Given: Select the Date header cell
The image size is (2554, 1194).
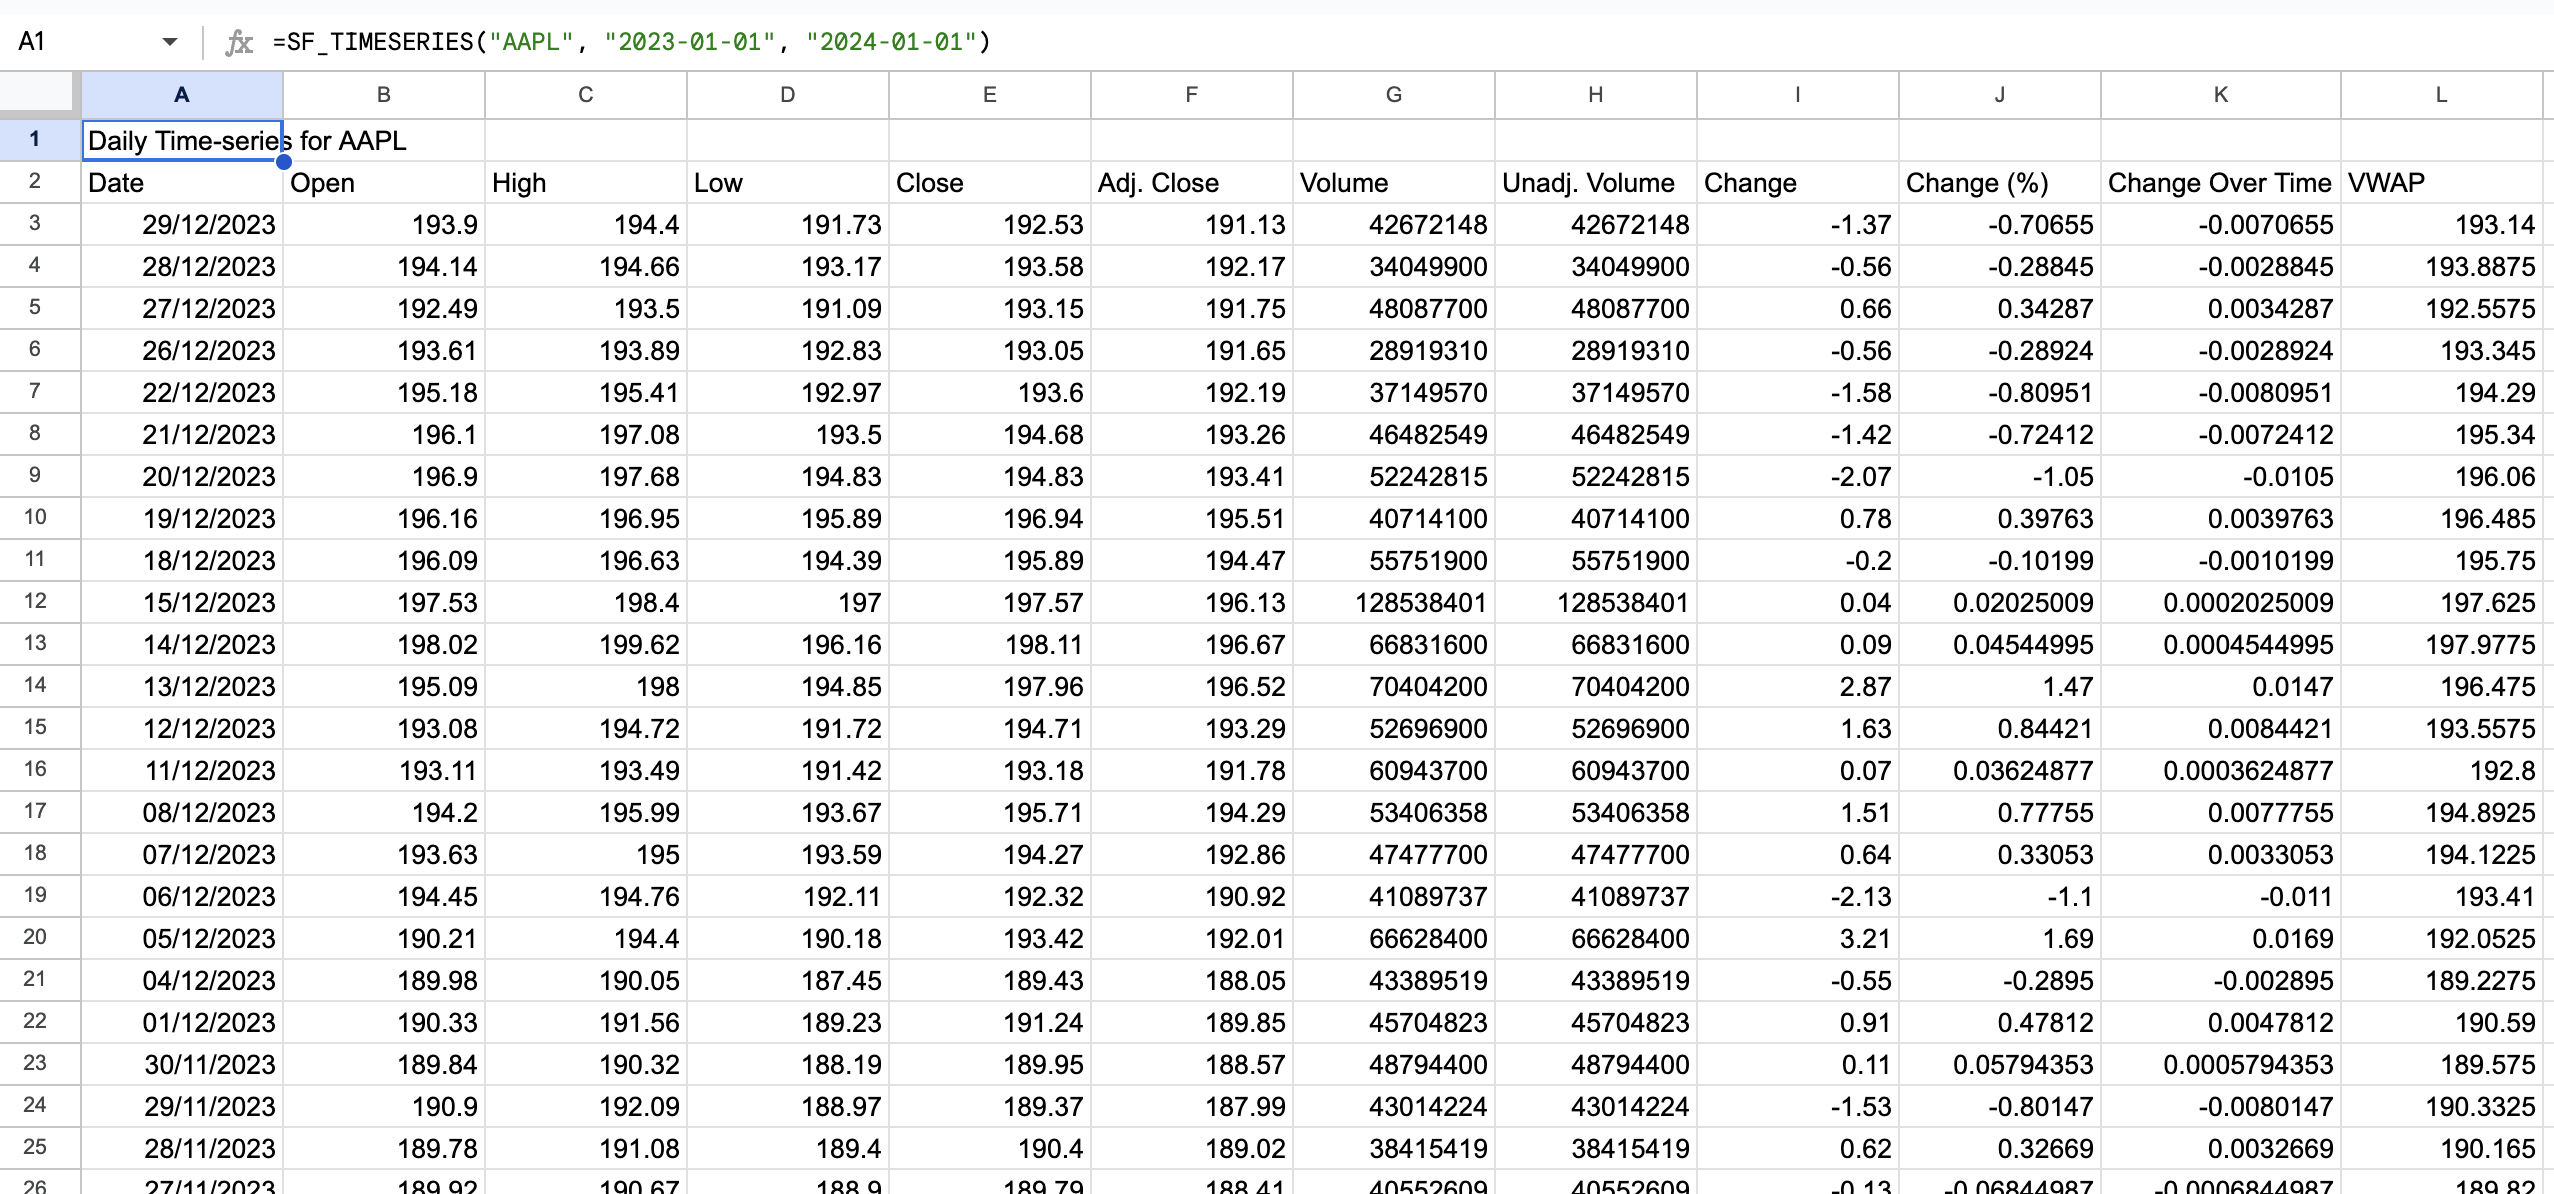Looking at the screenshot, I should [x=182, y=182].
